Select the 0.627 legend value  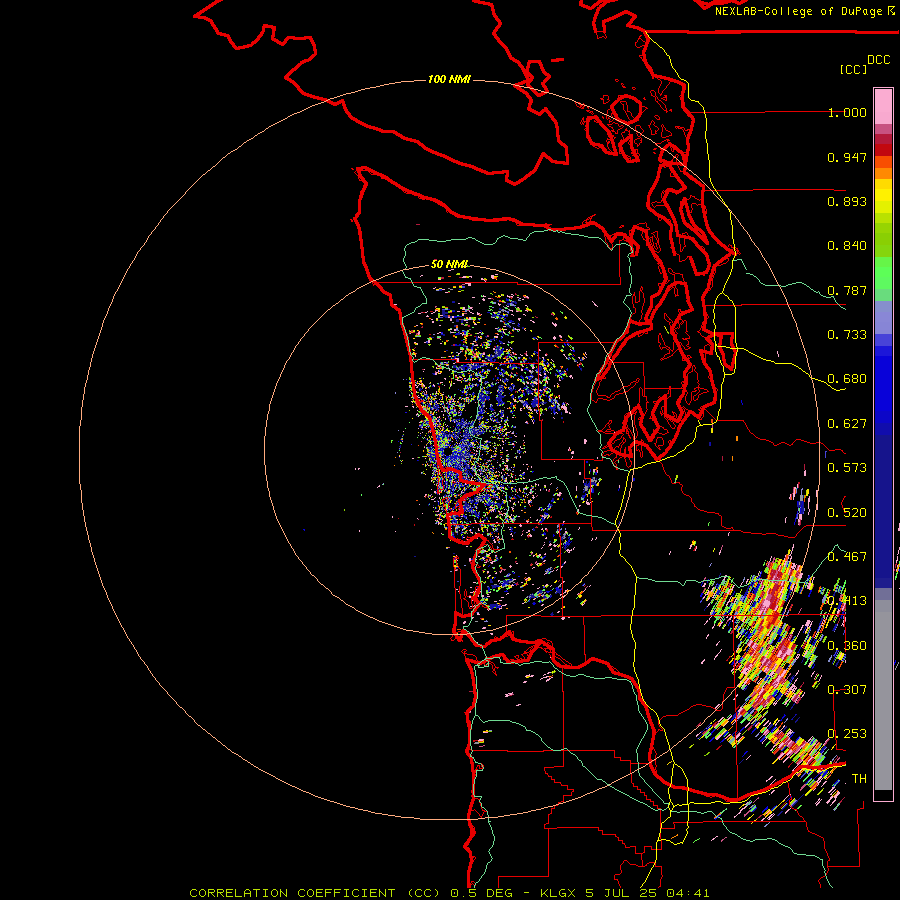pyautogui.click(x=847, y=424)
